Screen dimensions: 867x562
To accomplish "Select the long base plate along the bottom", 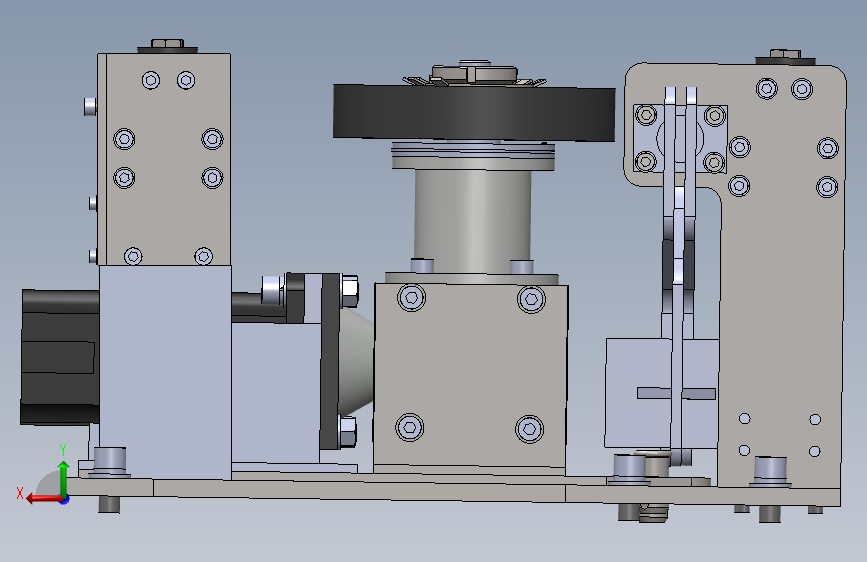I will (x=453, y=490).
